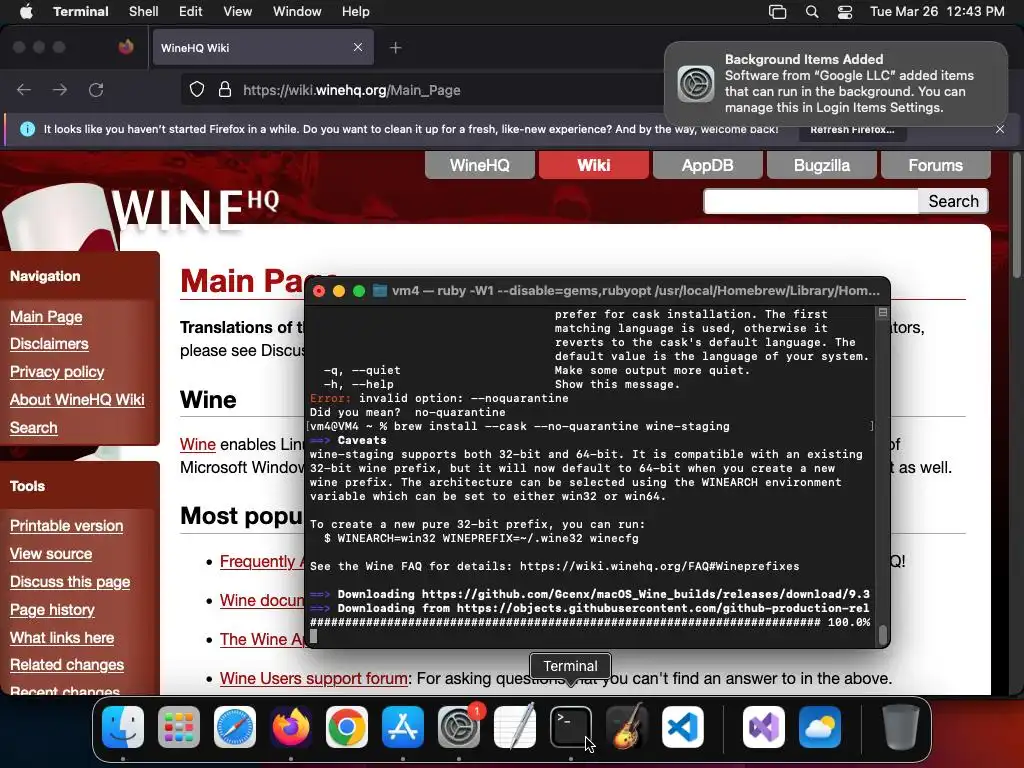1024x768 pixels.
Task: Click the wiki Search button
Action: tap(953, 201)
